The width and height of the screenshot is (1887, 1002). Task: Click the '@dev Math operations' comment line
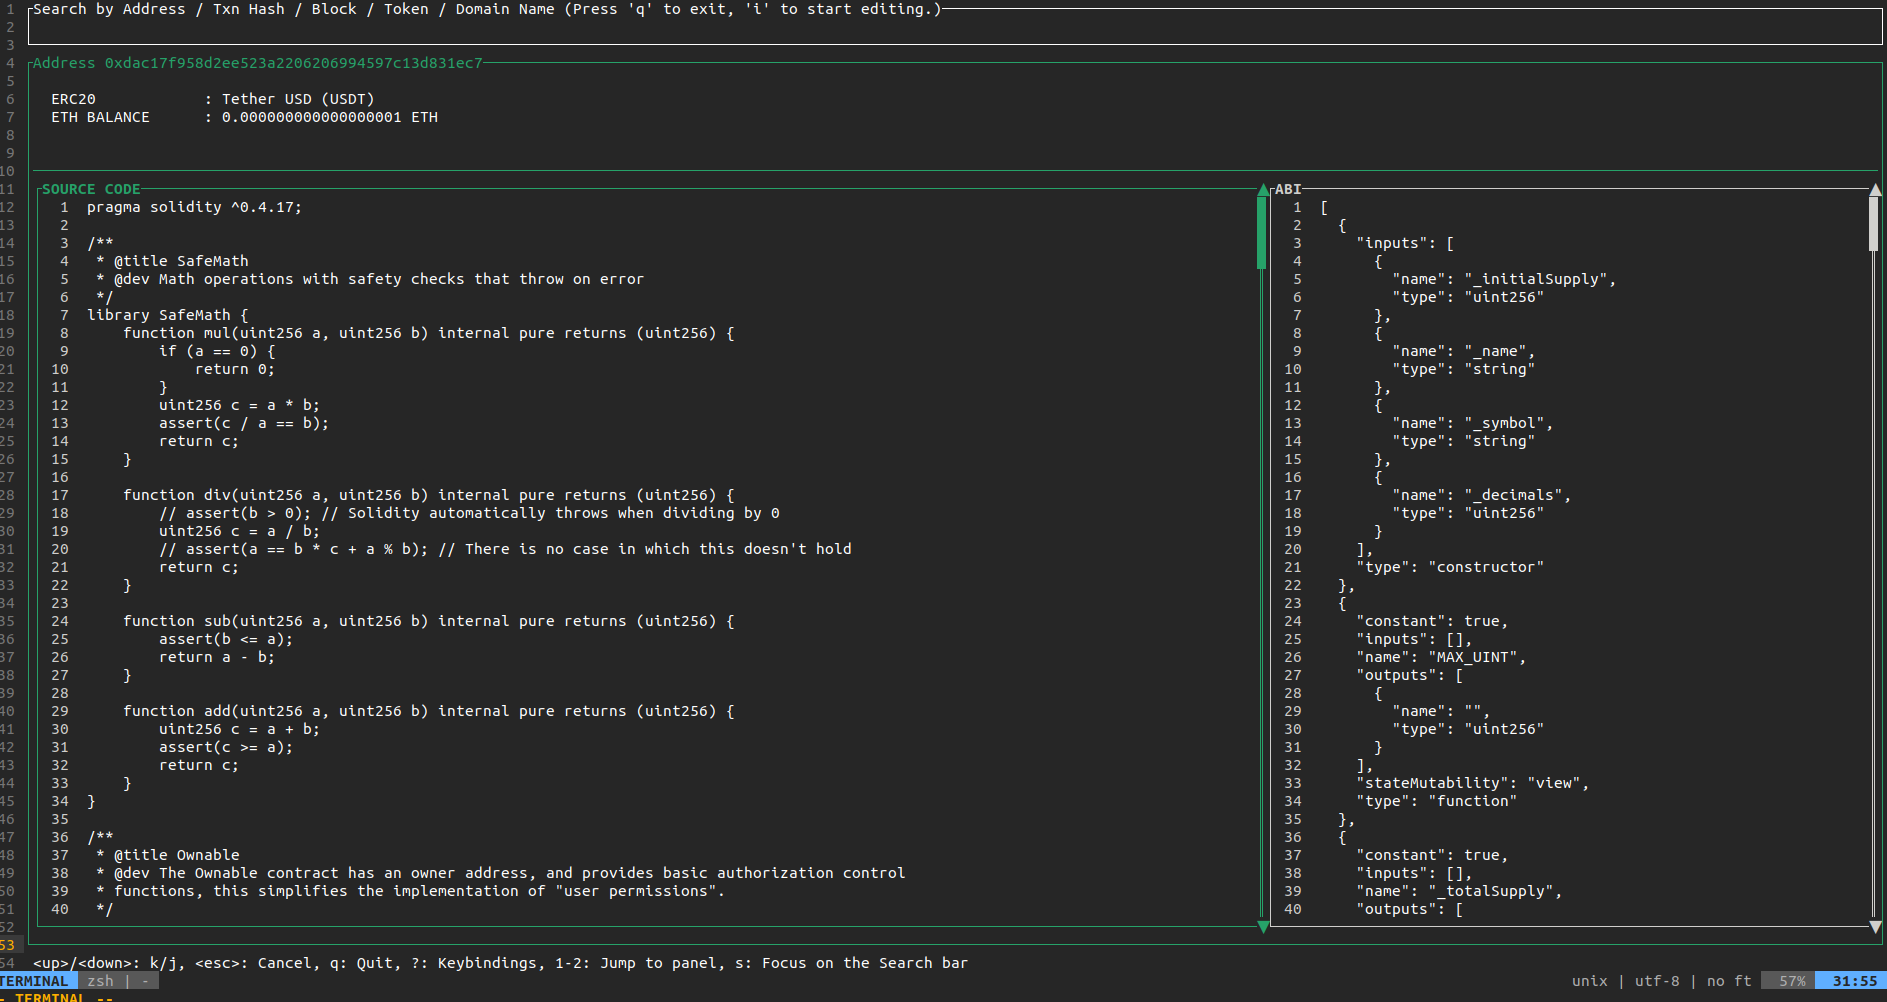[x=370, y=279]
